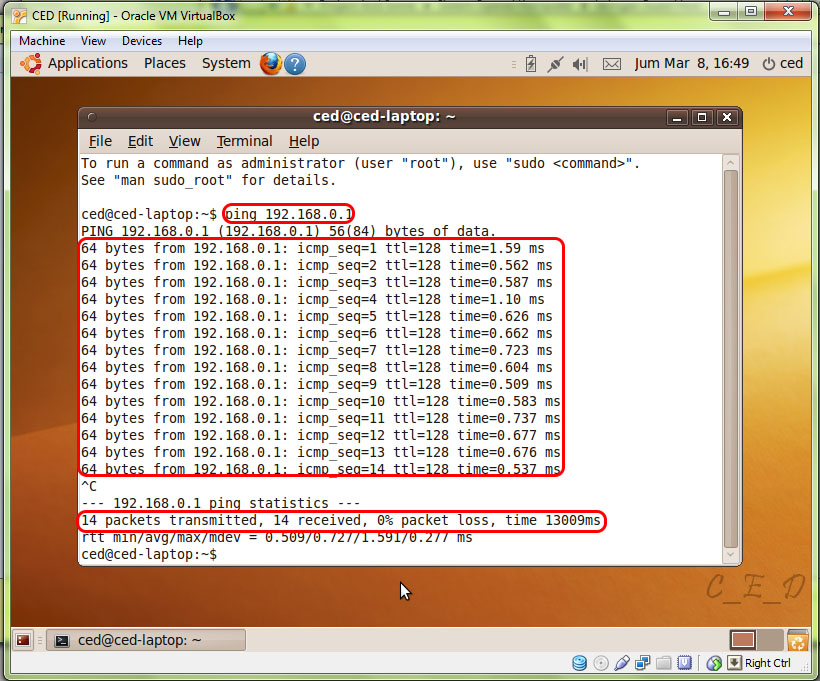The width and height of the screenshot is (820, 681).
Task: Launch Firefox from the top panel
Action: point(271,64)
